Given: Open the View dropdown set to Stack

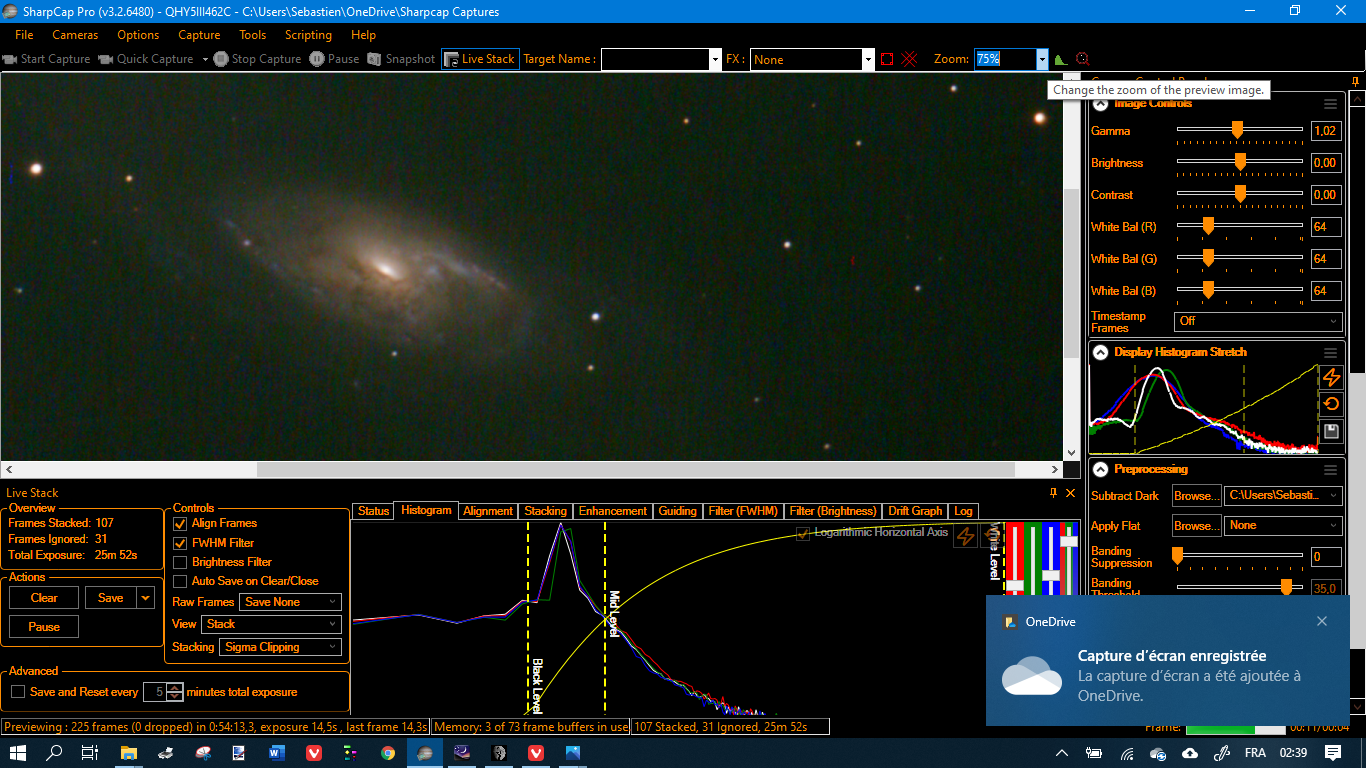Looking at the screenshot, I should [271, 624].
